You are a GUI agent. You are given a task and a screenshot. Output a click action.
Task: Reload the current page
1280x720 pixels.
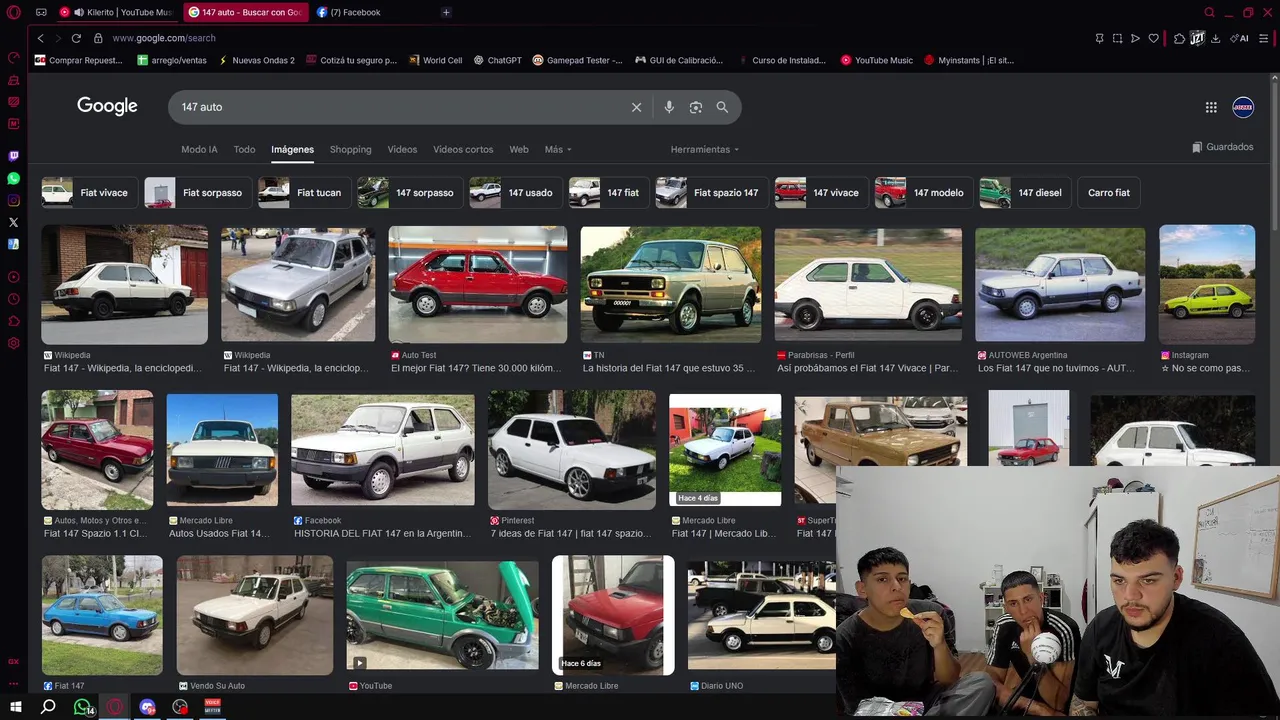click(76, 38)
